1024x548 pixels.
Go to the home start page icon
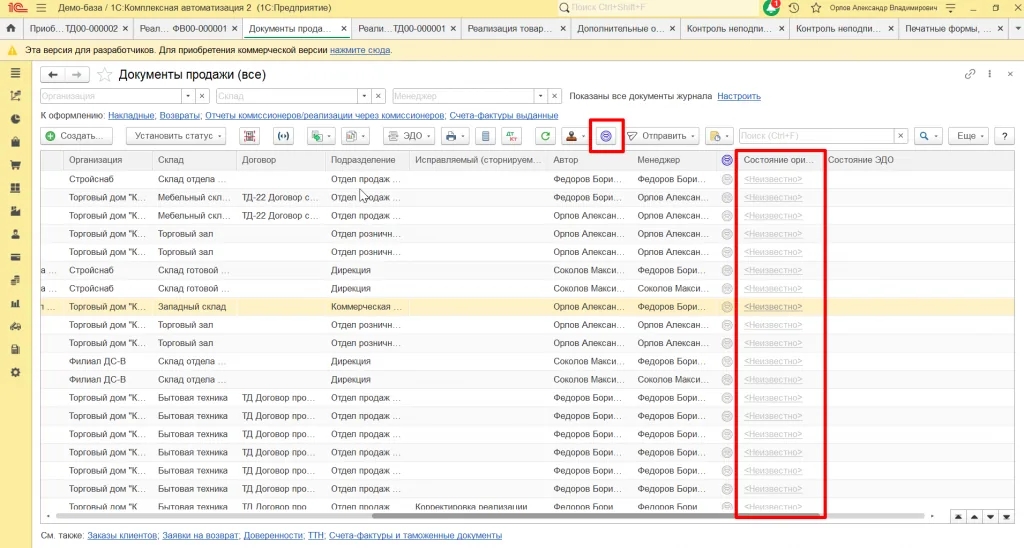pyautogui.click(x=10, y=28)
